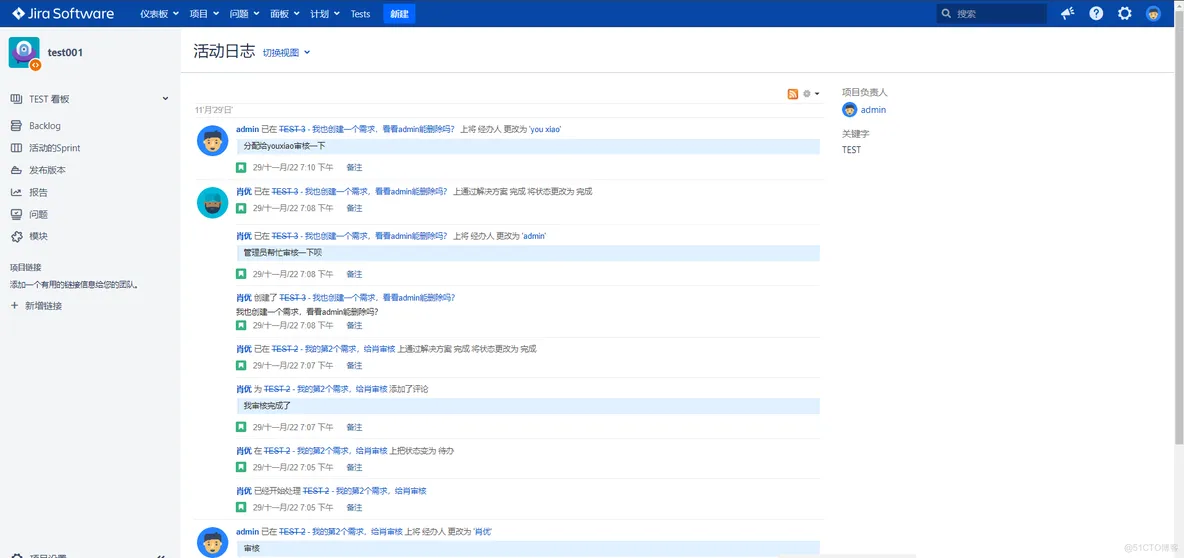Click admin avatar beside the 审核 entry
1184x558 pixels.
tap(212, 543)
